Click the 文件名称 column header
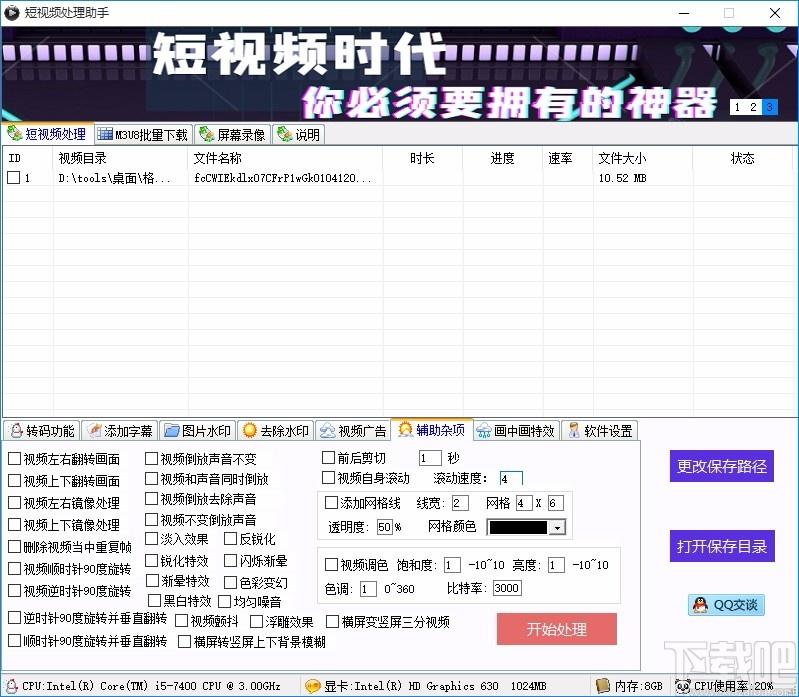This screenshot has height=697, width=799. click(285, 158)
